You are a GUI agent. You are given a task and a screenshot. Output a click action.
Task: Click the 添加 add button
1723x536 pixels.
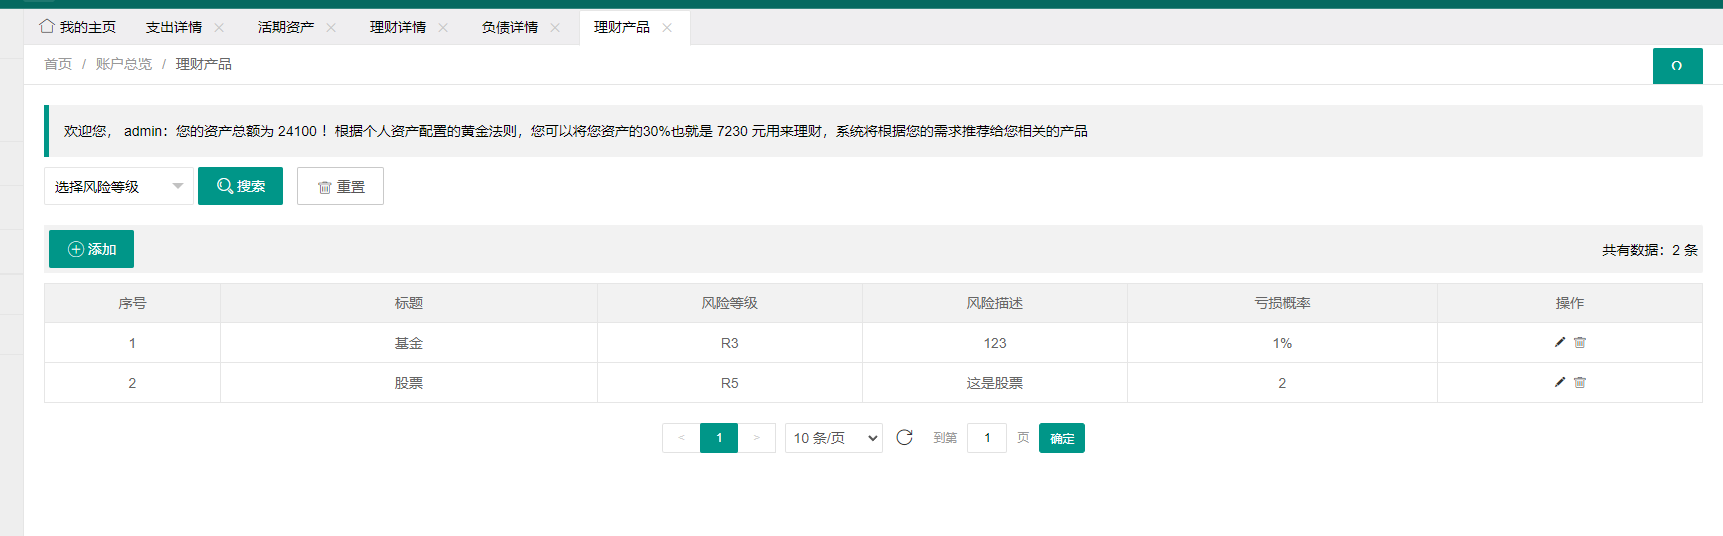[91, 249]
